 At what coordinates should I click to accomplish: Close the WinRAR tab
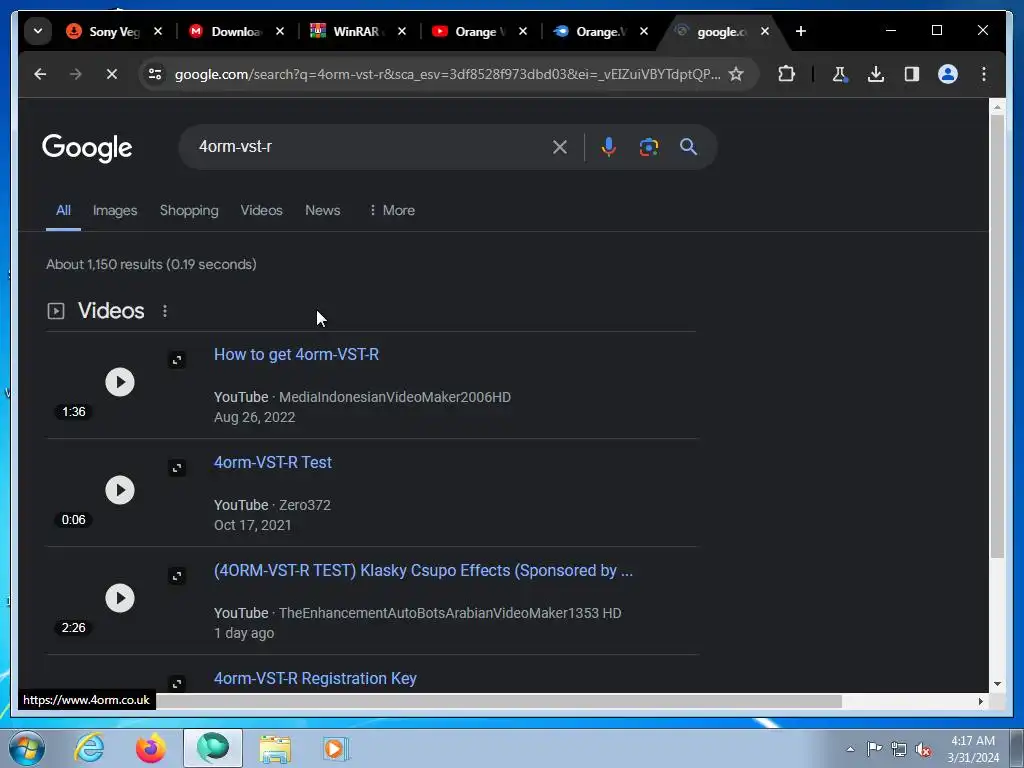click(x=402, y=31)
